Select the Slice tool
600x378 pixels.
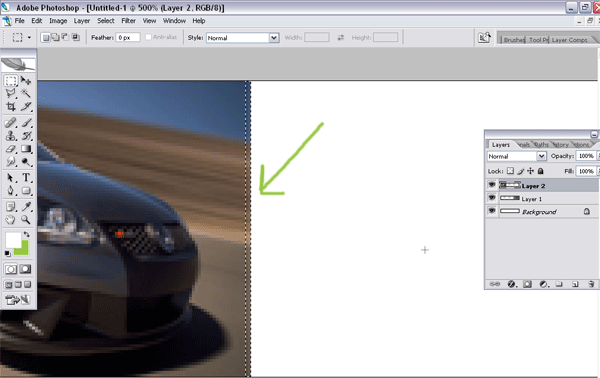point(26,106)
